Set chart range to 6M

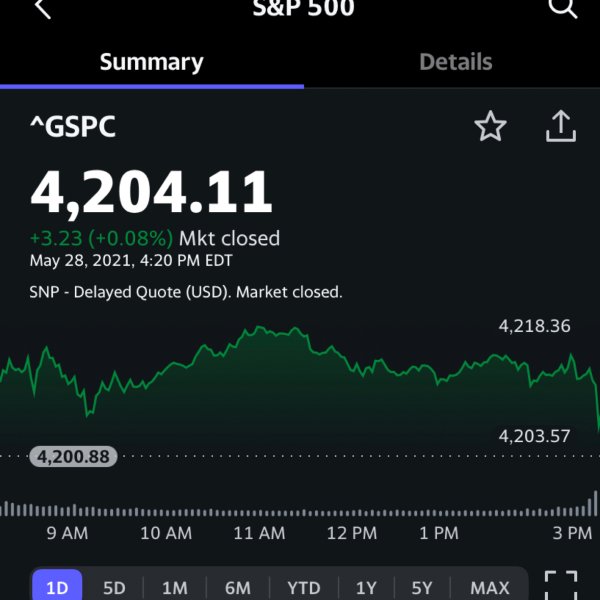click(238, 587)
